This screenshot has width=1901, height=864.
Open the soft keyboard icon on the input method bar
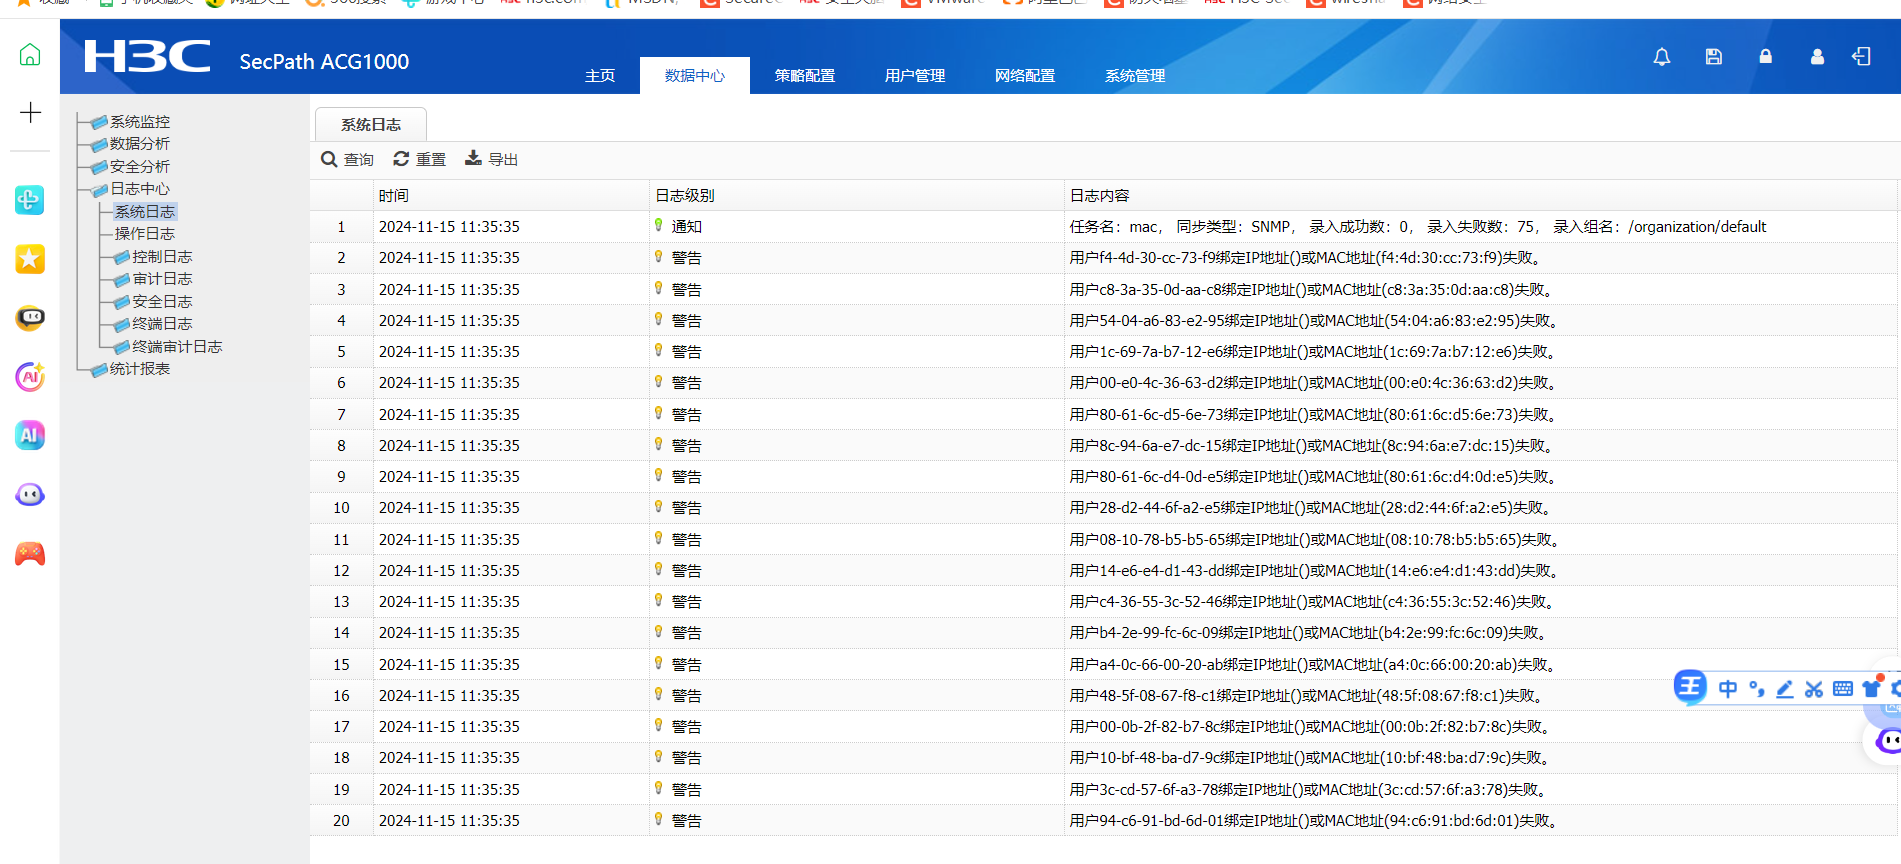coord(1843,689)
